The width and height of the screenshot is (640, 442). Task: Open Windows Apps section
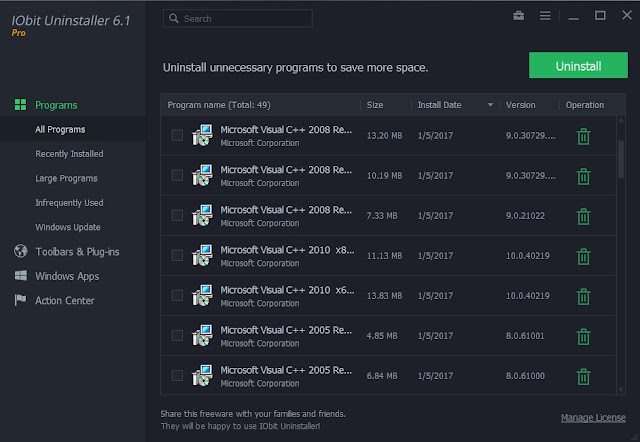(x=67, y=276)
